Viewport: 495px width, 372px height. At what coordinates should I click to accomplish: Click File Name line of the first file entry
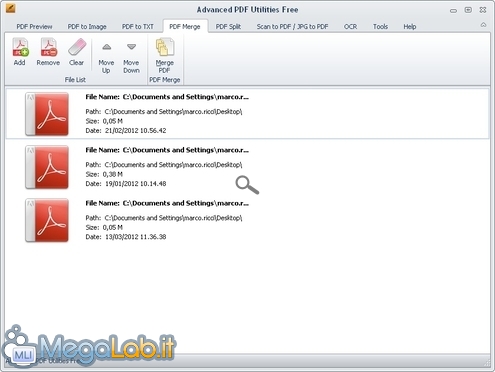coord(167,97)
